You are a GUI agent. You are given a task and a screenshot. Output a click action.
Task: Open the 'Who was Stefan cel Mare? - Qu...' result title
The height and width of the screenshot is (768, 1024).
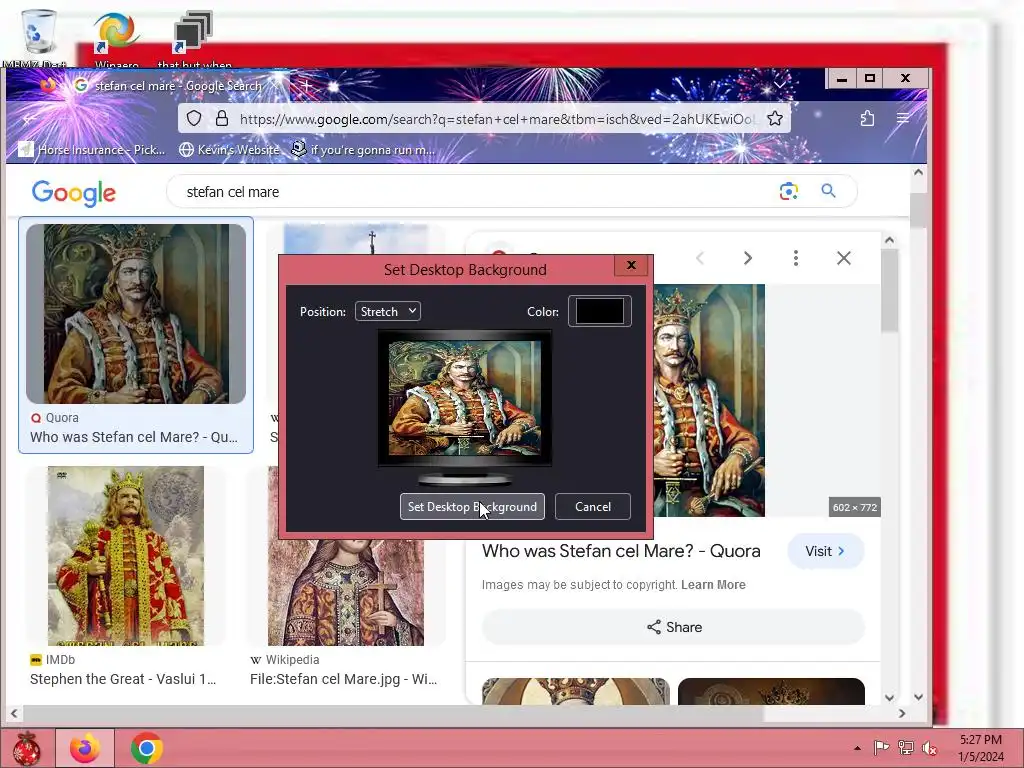(134, 437)
